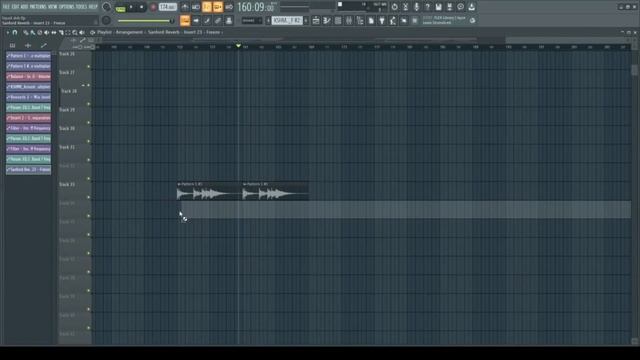
Task: Select the KSHMR_Acoust picker item
Action: point(29,87)
